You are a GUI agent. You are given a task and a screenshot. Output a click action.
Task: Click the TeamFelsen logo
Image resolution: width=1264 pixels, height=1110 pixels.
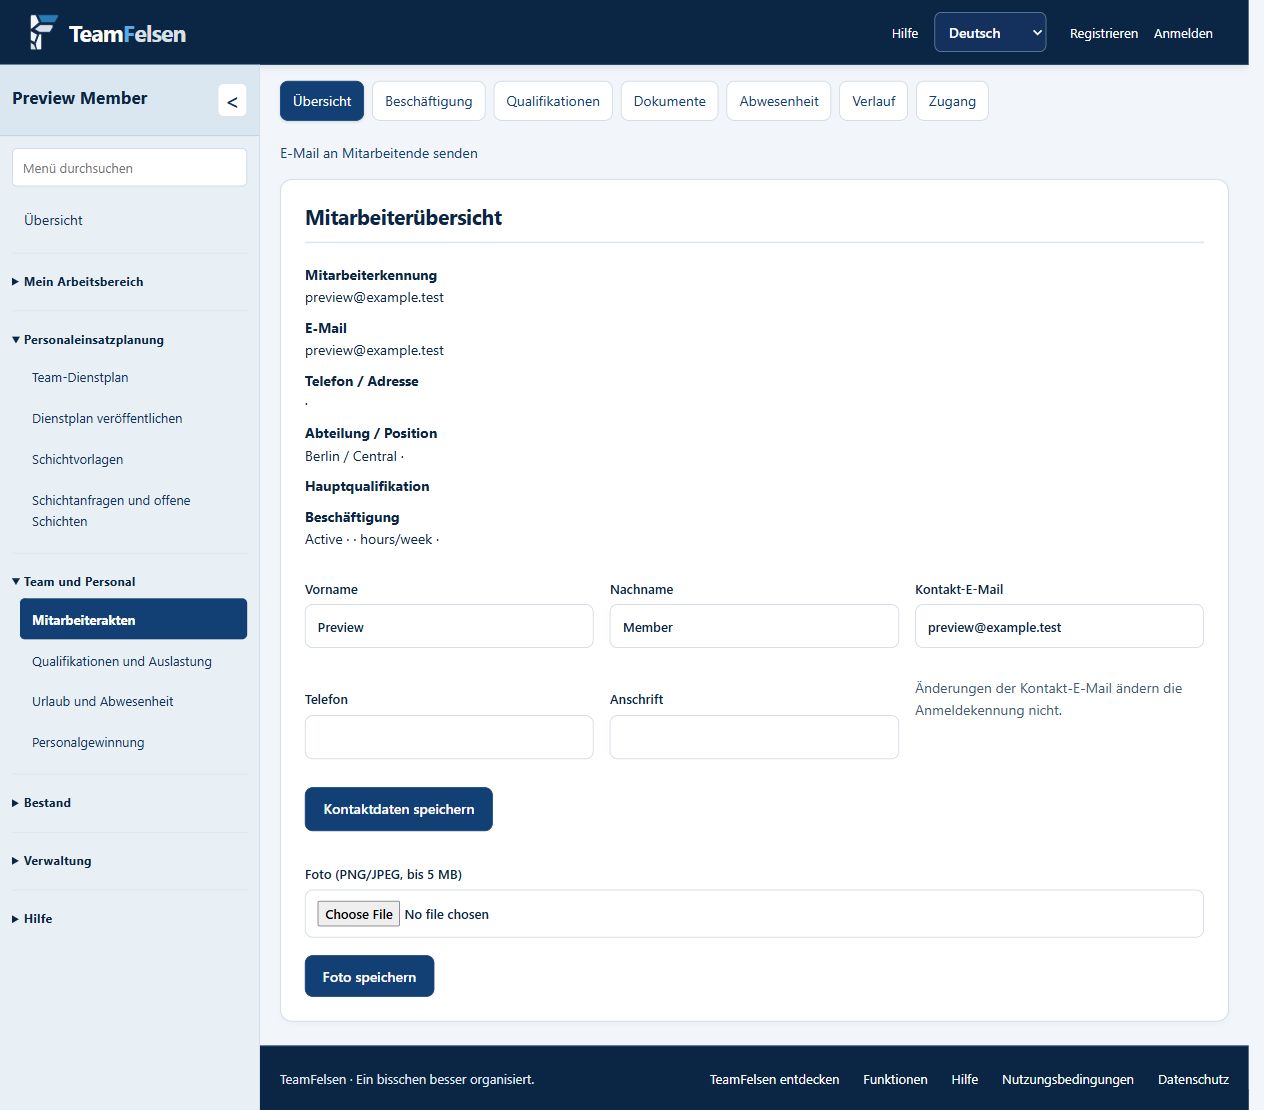click(108, 33)
